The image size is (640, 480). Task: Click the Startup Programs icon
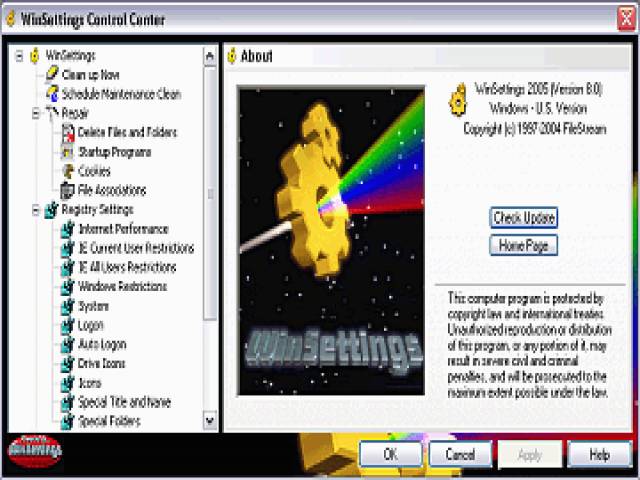coord(67,152)
